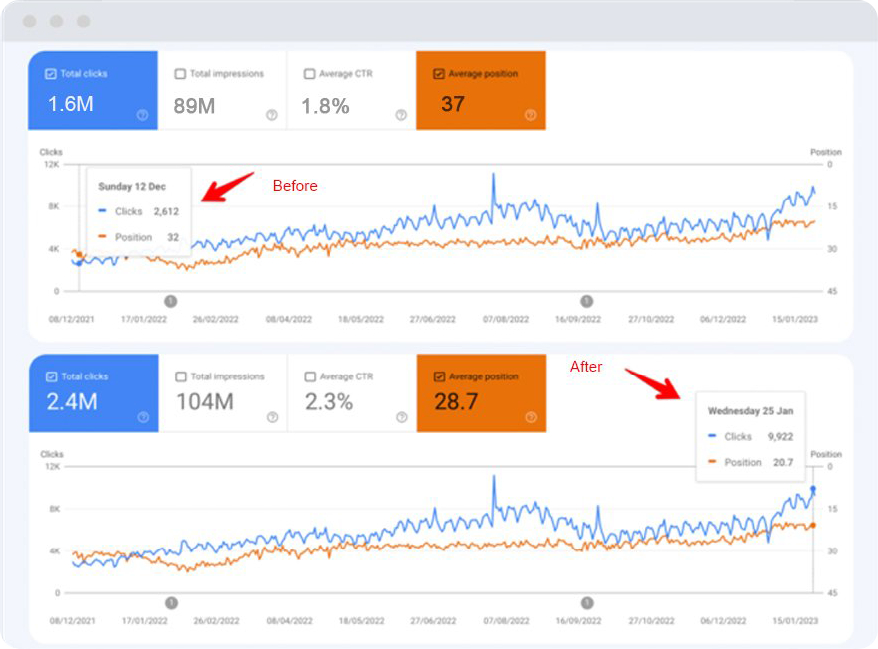Tick Average CTR checkbox on the 2.3% card

[x=309, y=377]
